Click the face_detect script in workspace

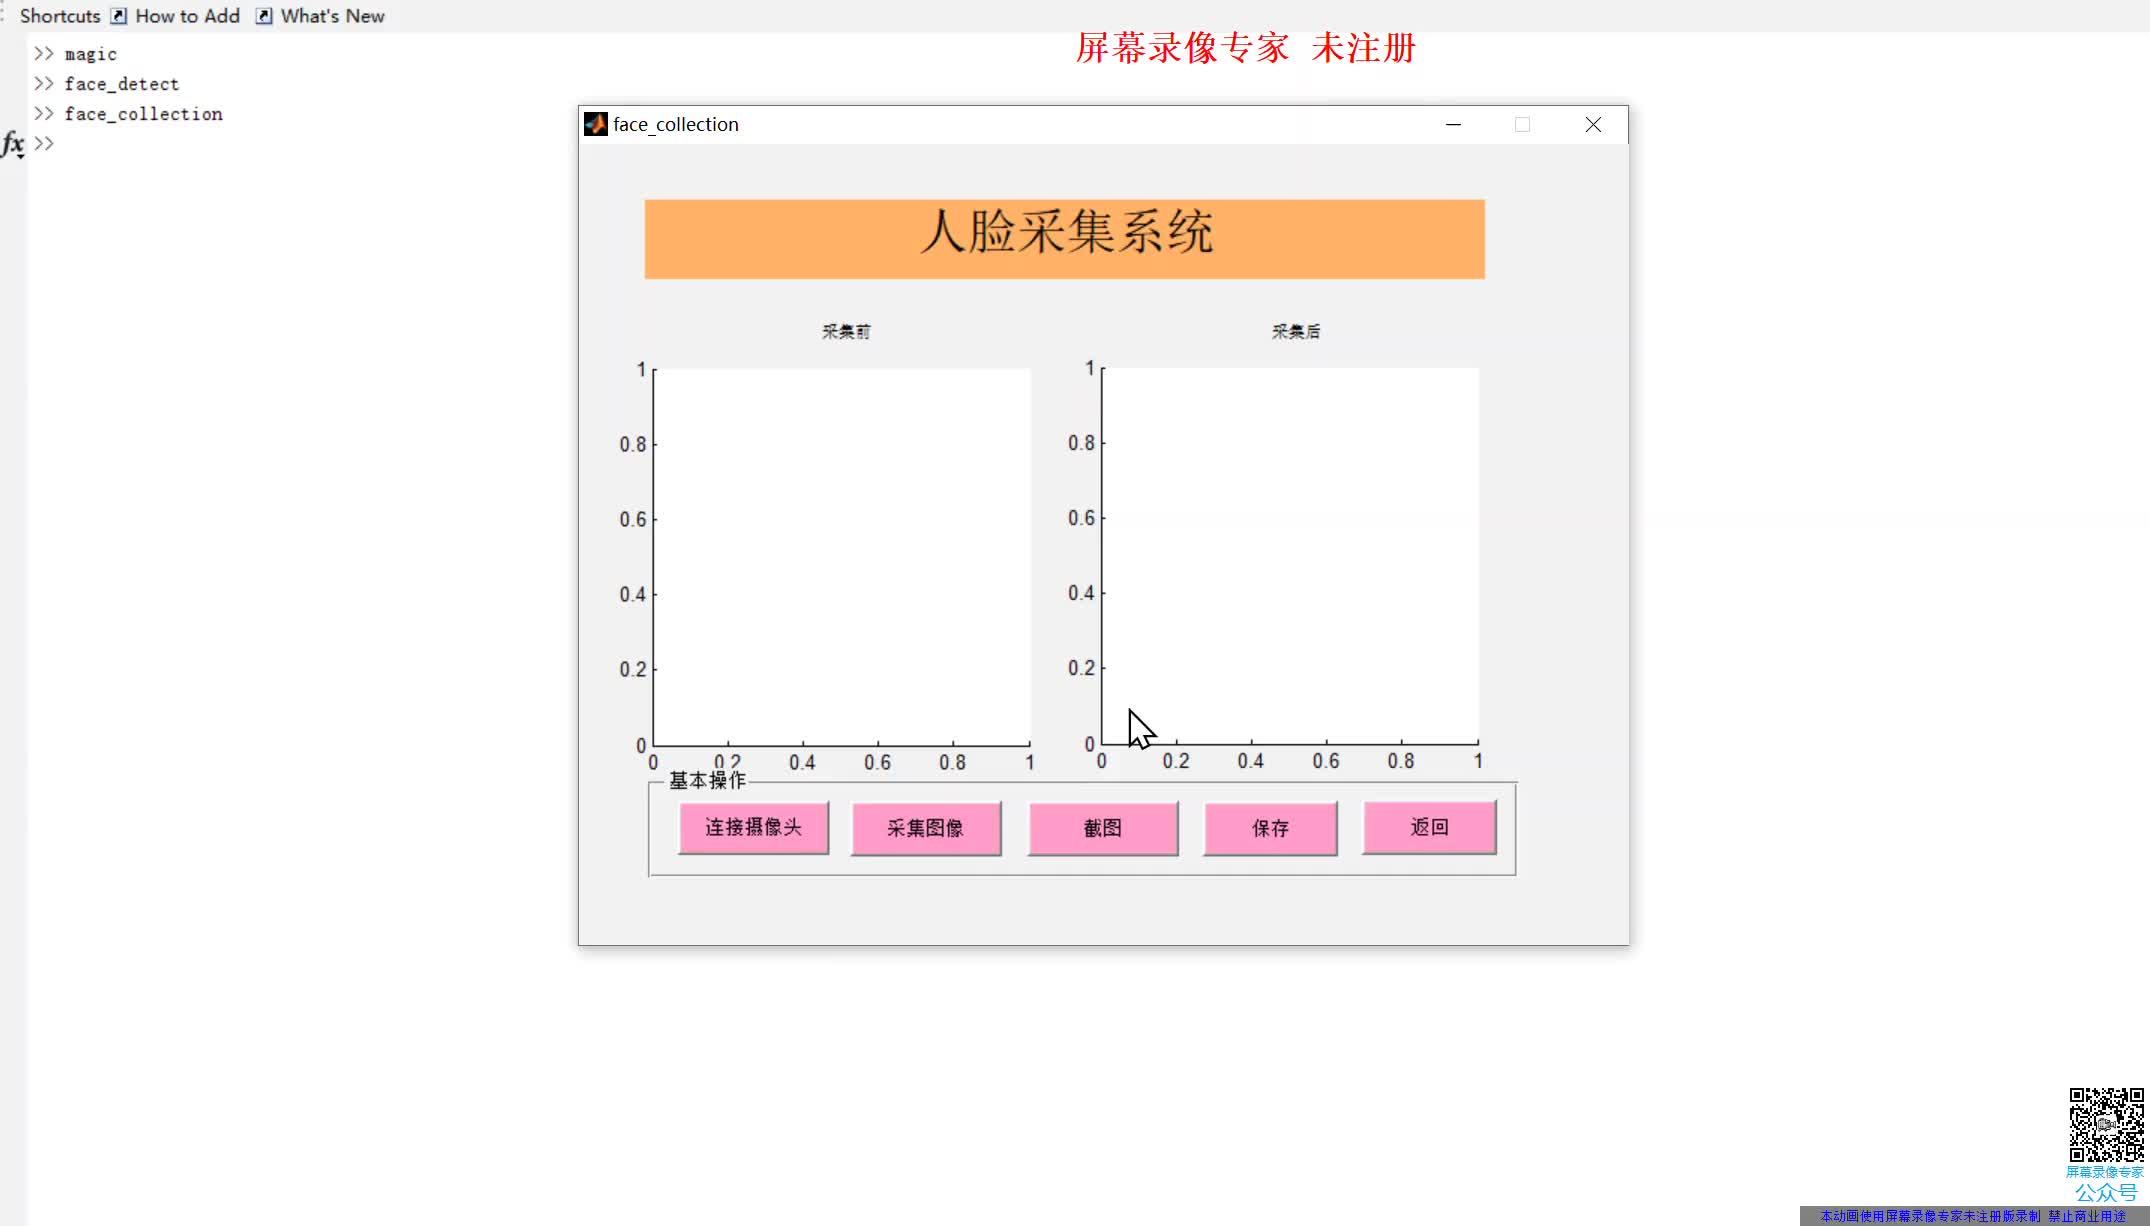tap(123, 83)
